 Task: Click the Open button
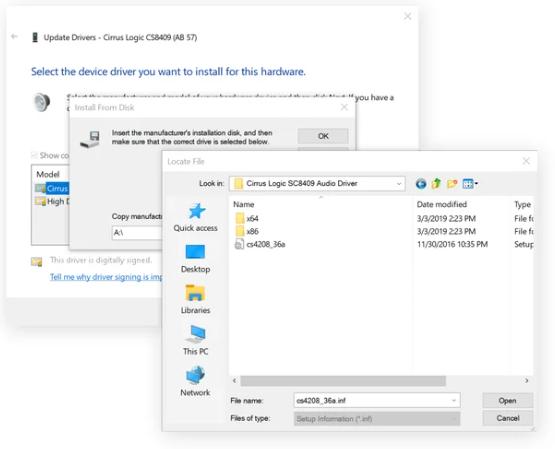[x=507, y=401]
